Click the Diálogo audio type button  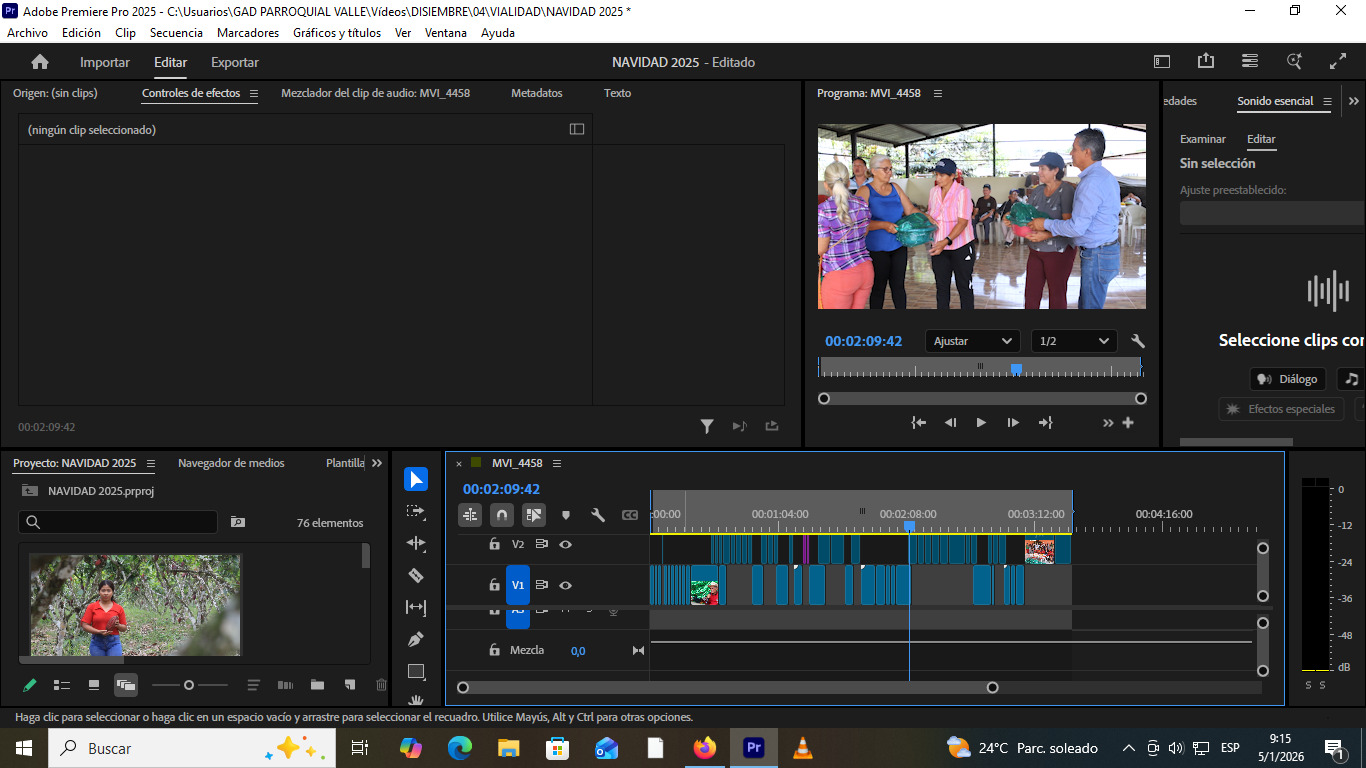[1288, 379]
